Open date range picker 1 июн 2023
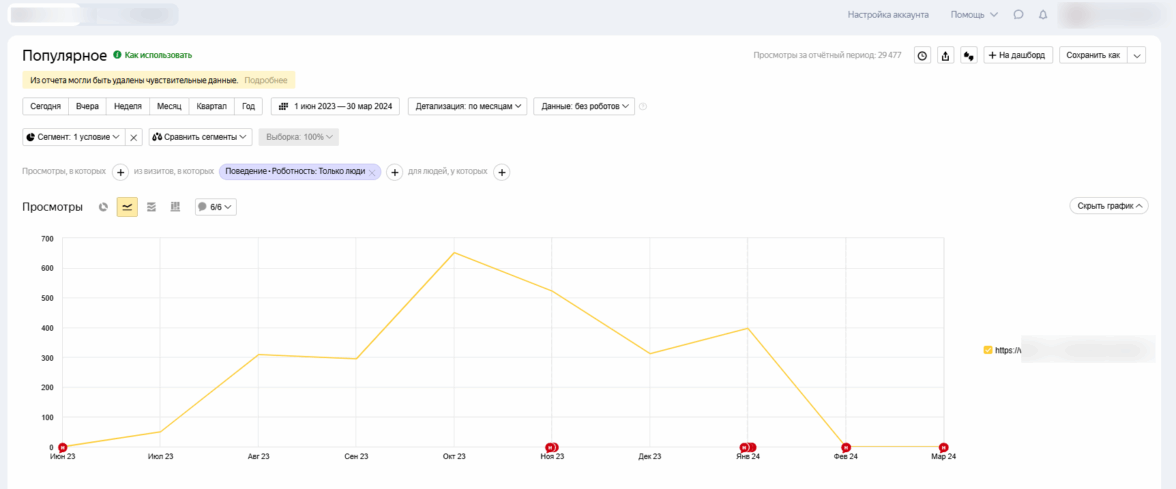The height and width of the screenshot is (489, 1176). [x=335, y=106]
